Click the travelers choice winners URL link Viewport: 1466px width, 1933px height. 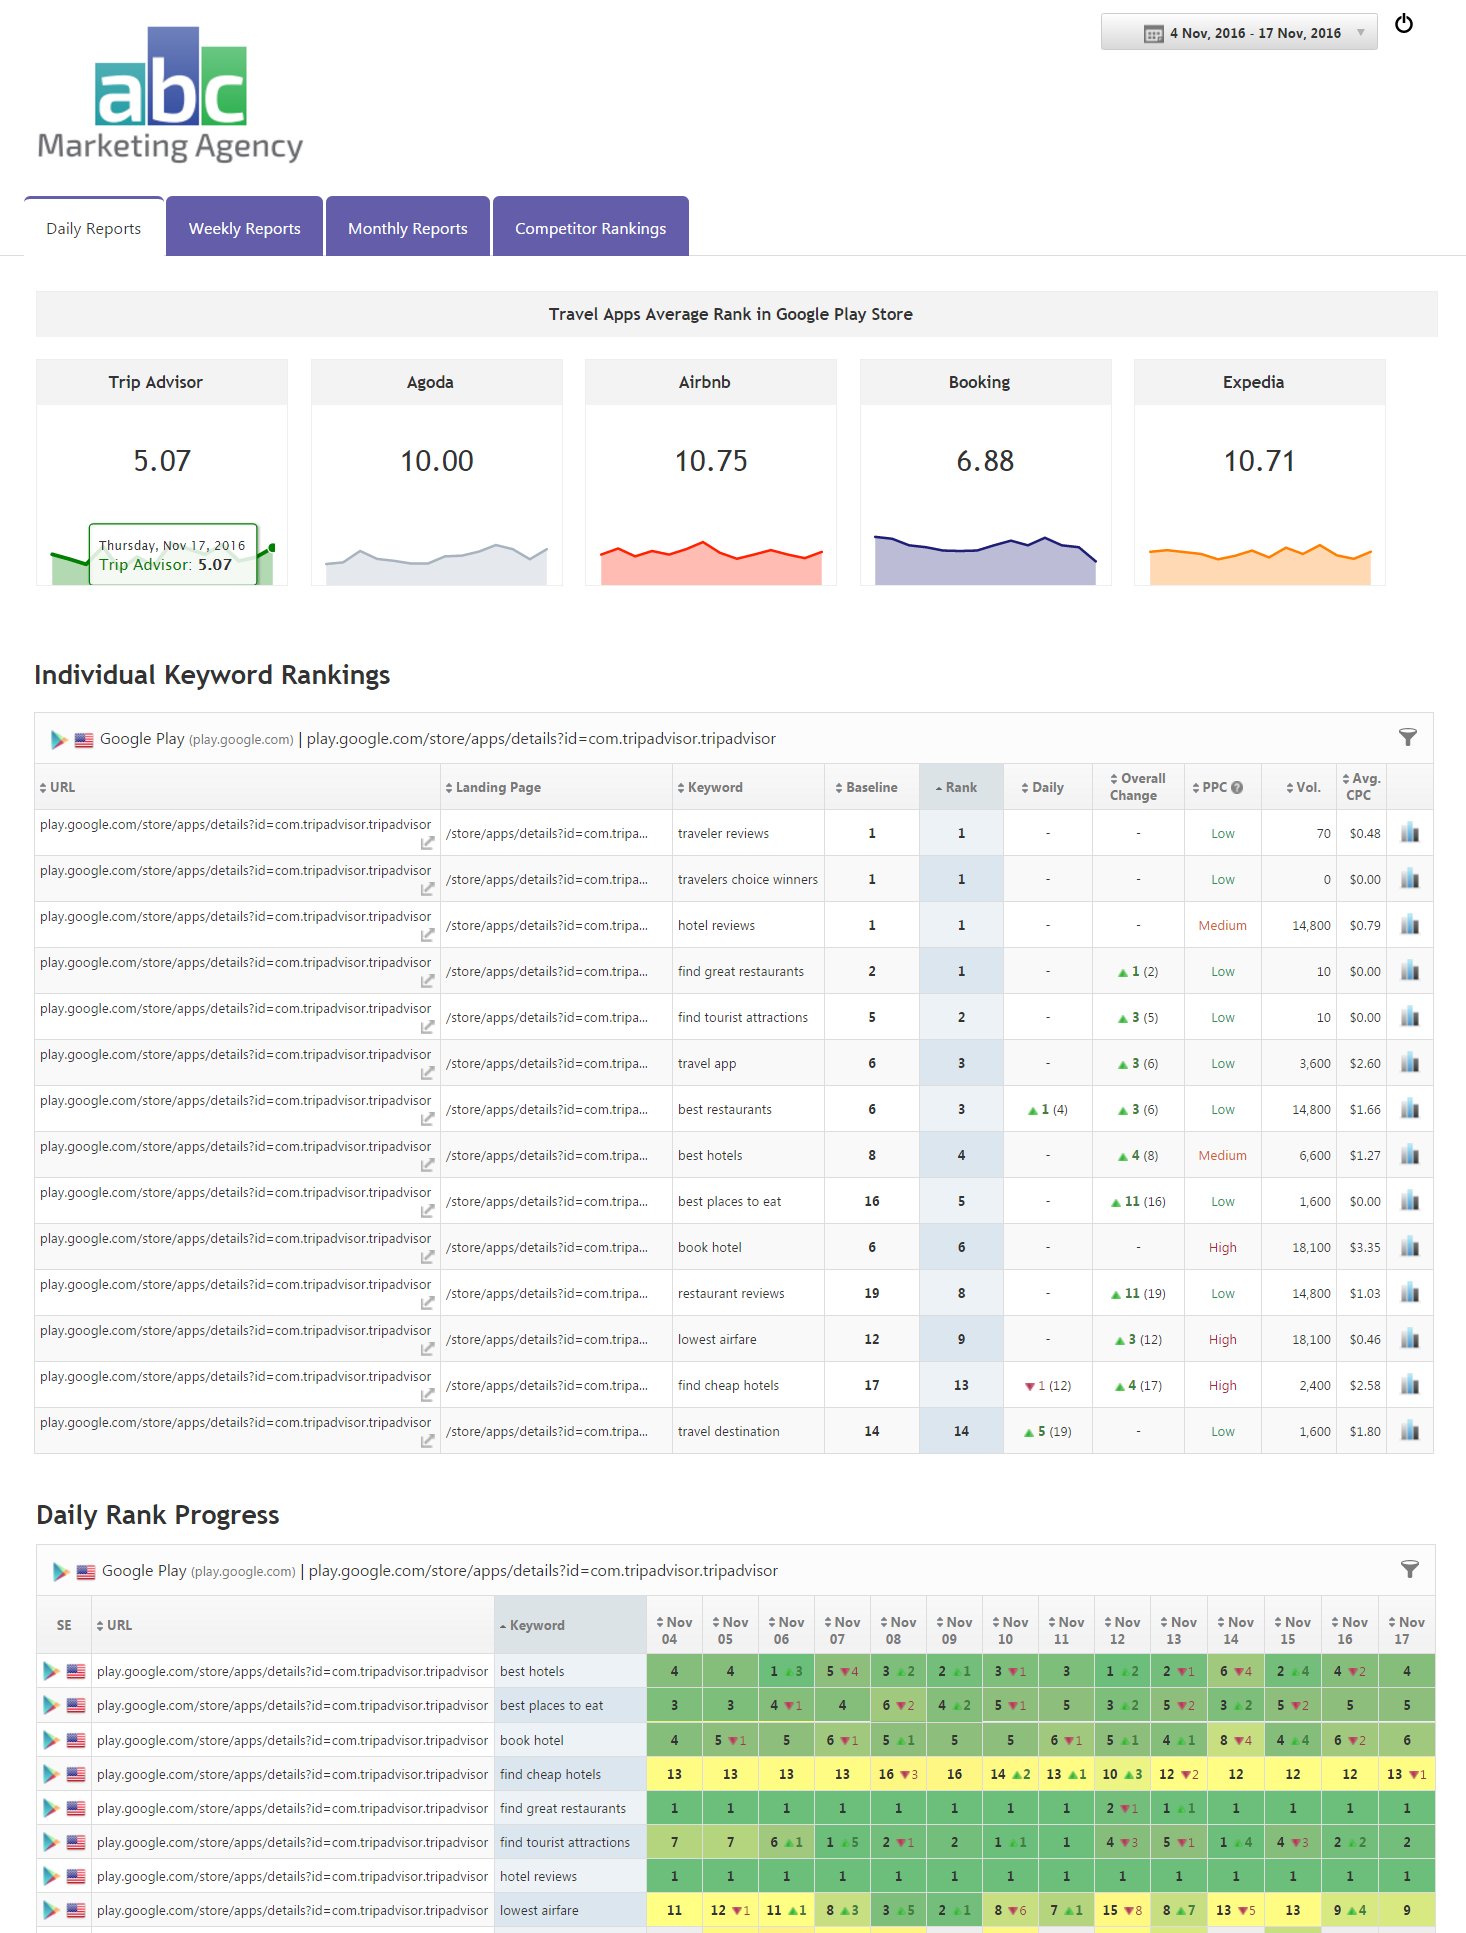pyautogui.click(x=235, y=871)
